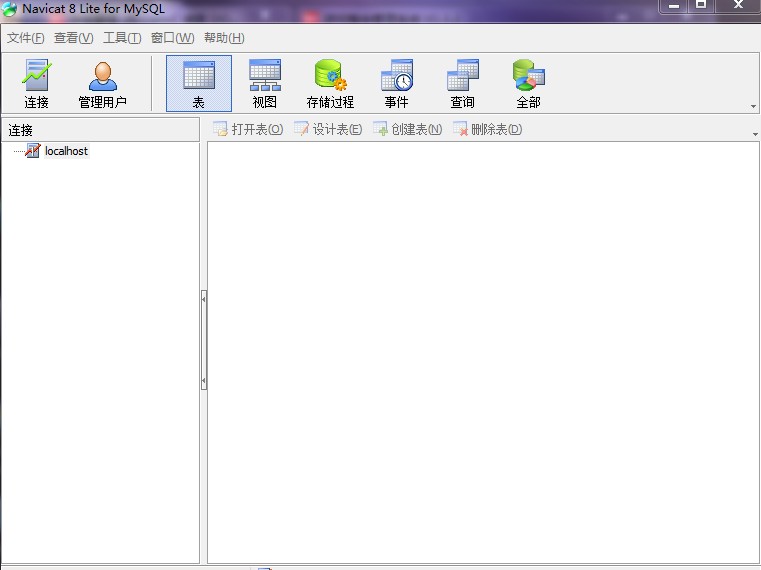Click 删除表(D) delete table button
Viewport: 761px width, 570px height.
[x=487, y=129]
